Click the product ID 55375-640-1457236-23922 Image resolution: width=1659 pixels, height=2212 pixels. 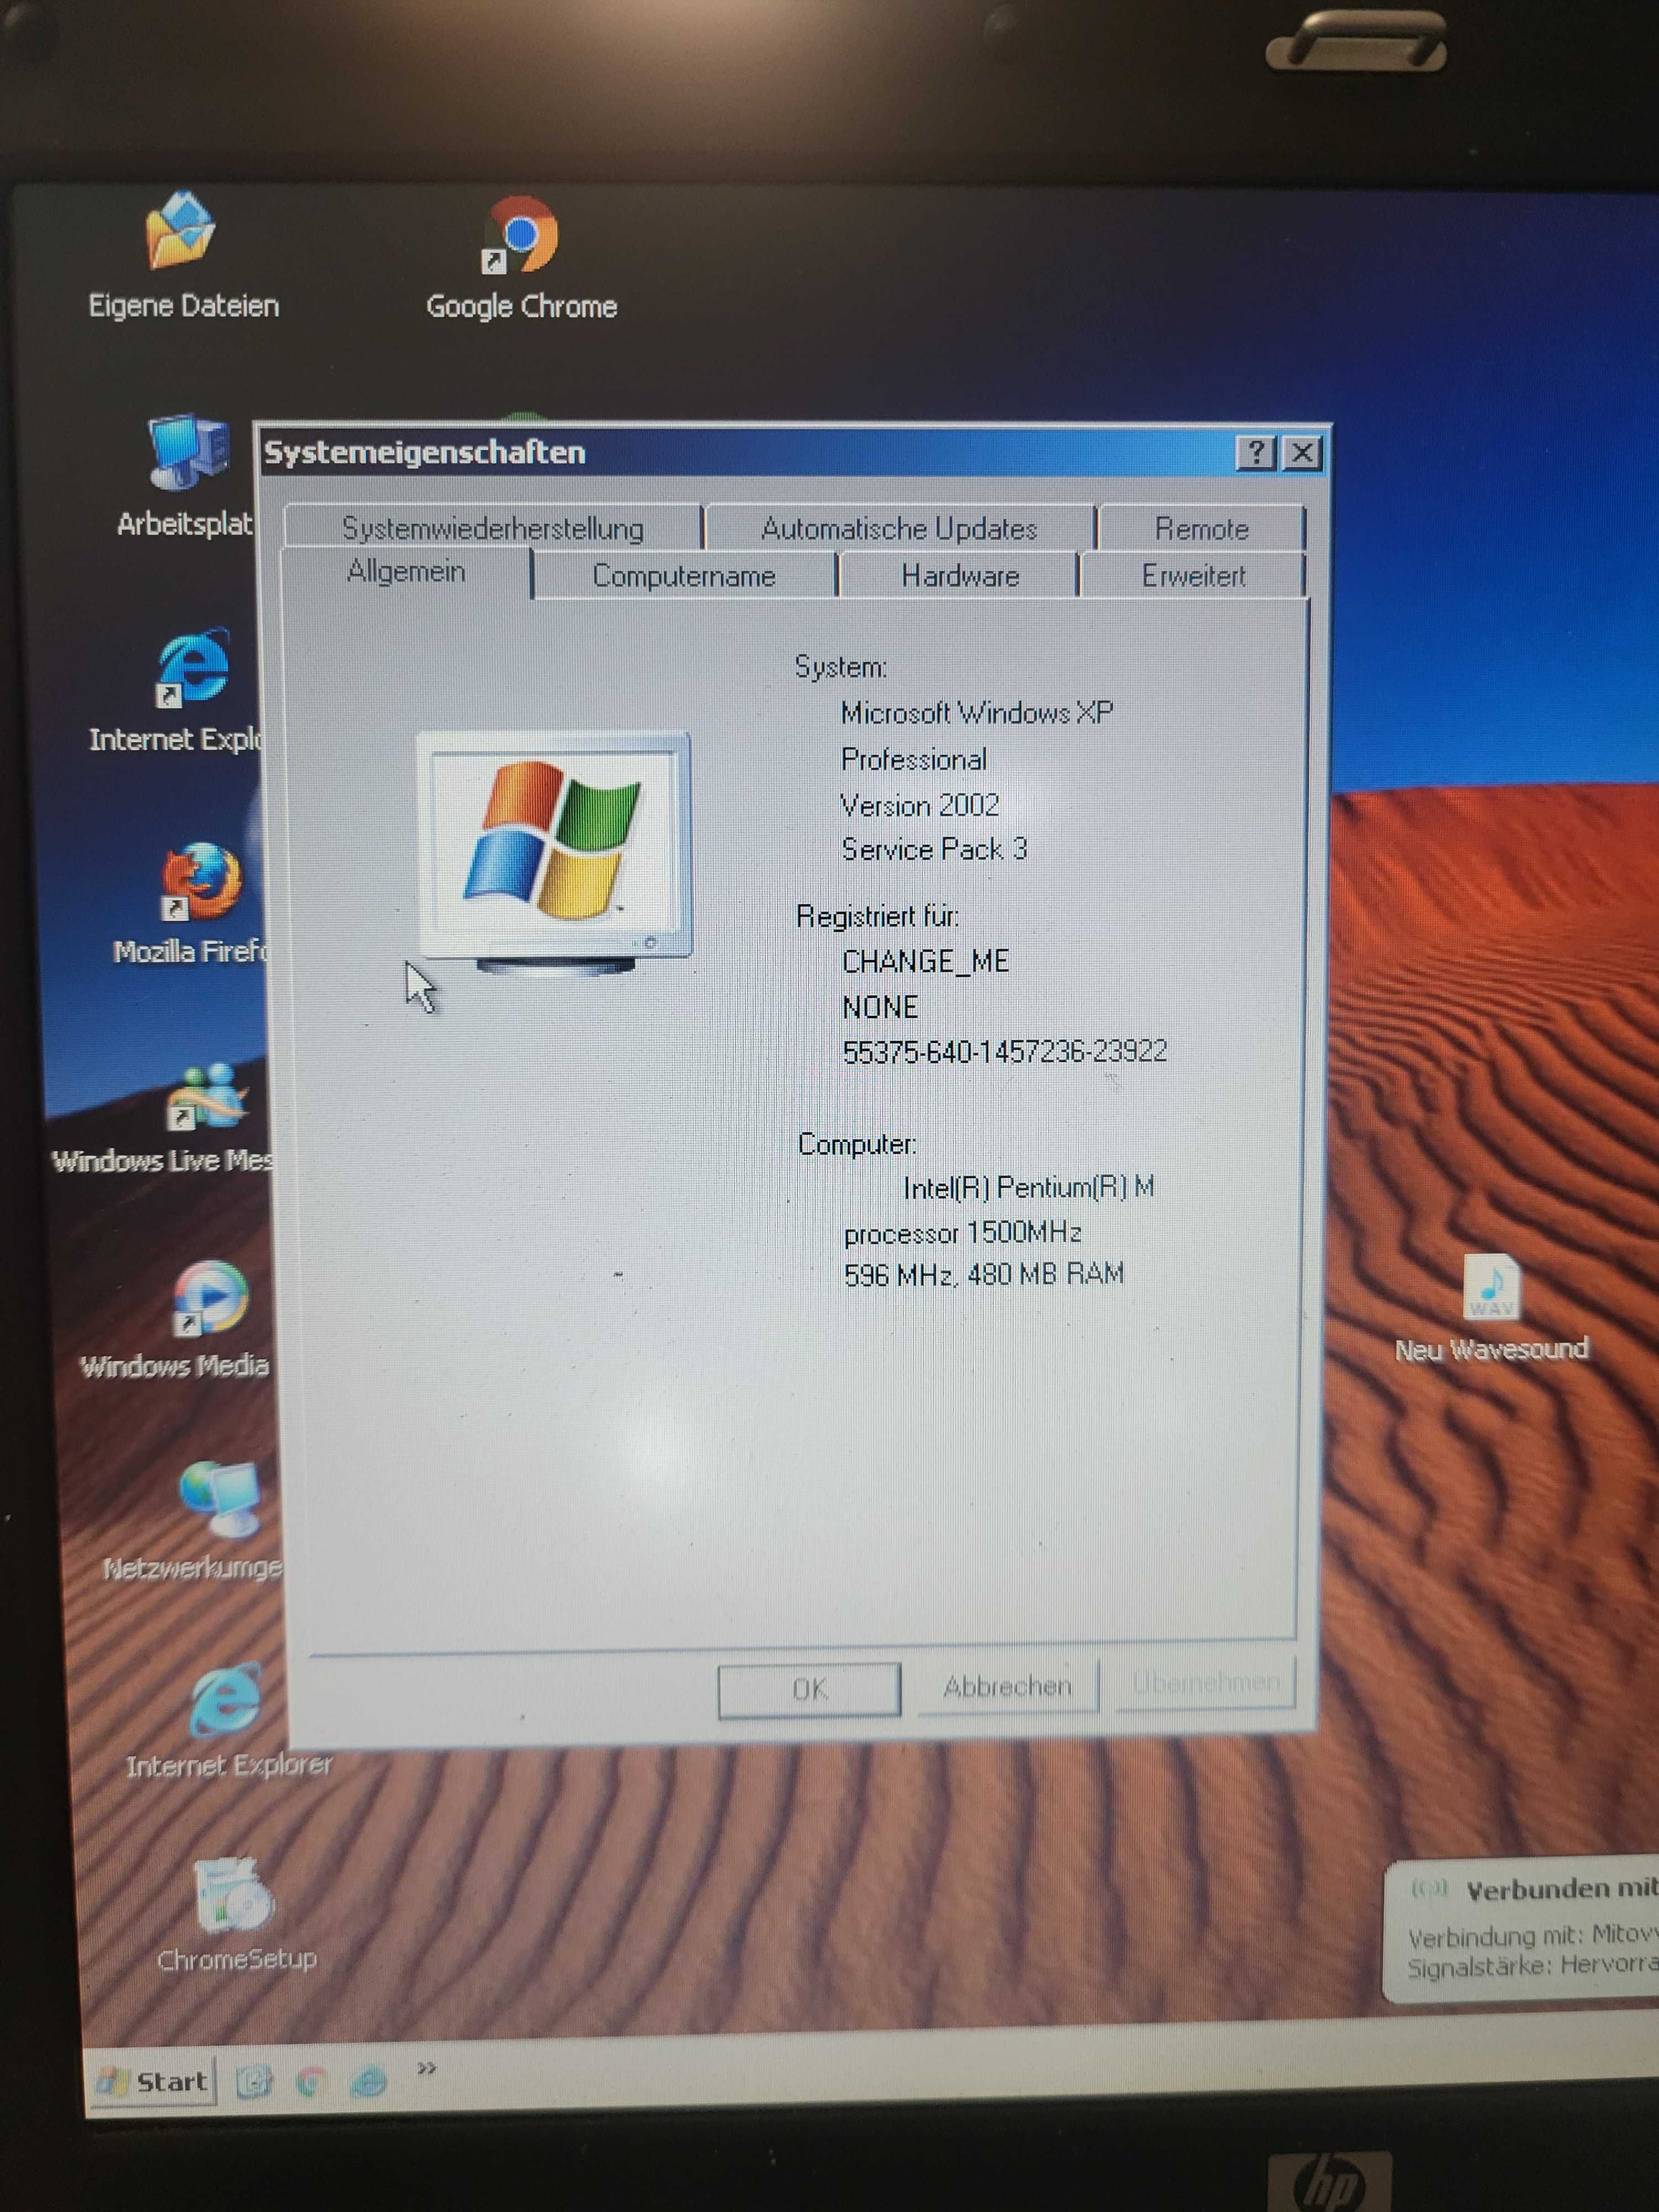click(1004, 1051)
